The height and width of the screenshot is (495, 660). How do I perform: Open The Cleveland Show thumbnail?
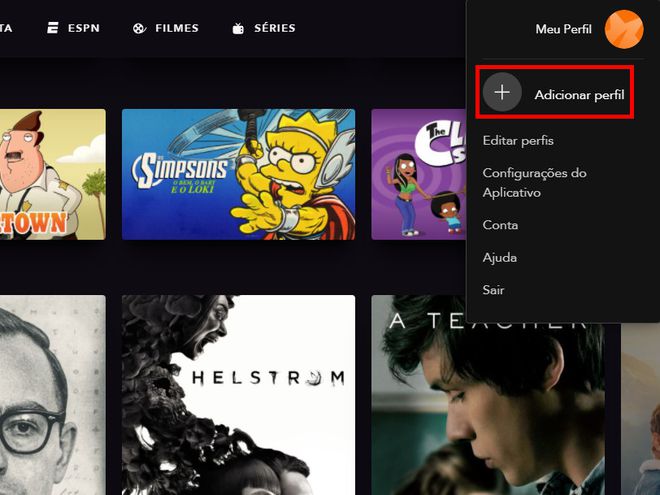coord(418,174)
